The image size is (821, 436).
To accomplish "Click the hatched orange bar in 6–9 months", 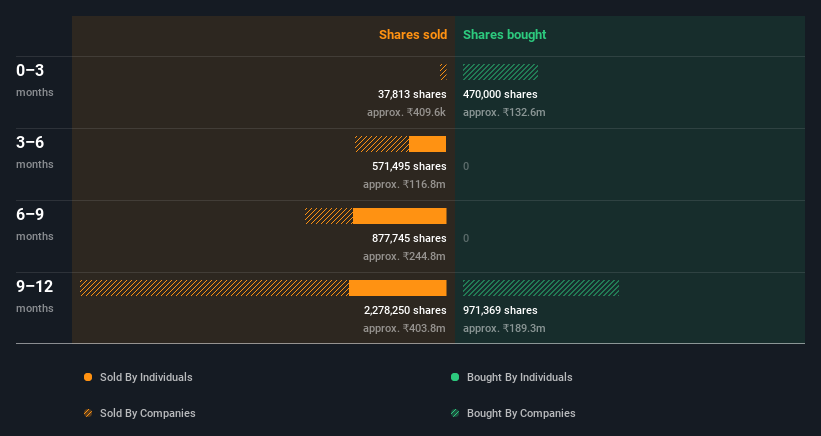I will coord(329,216).
